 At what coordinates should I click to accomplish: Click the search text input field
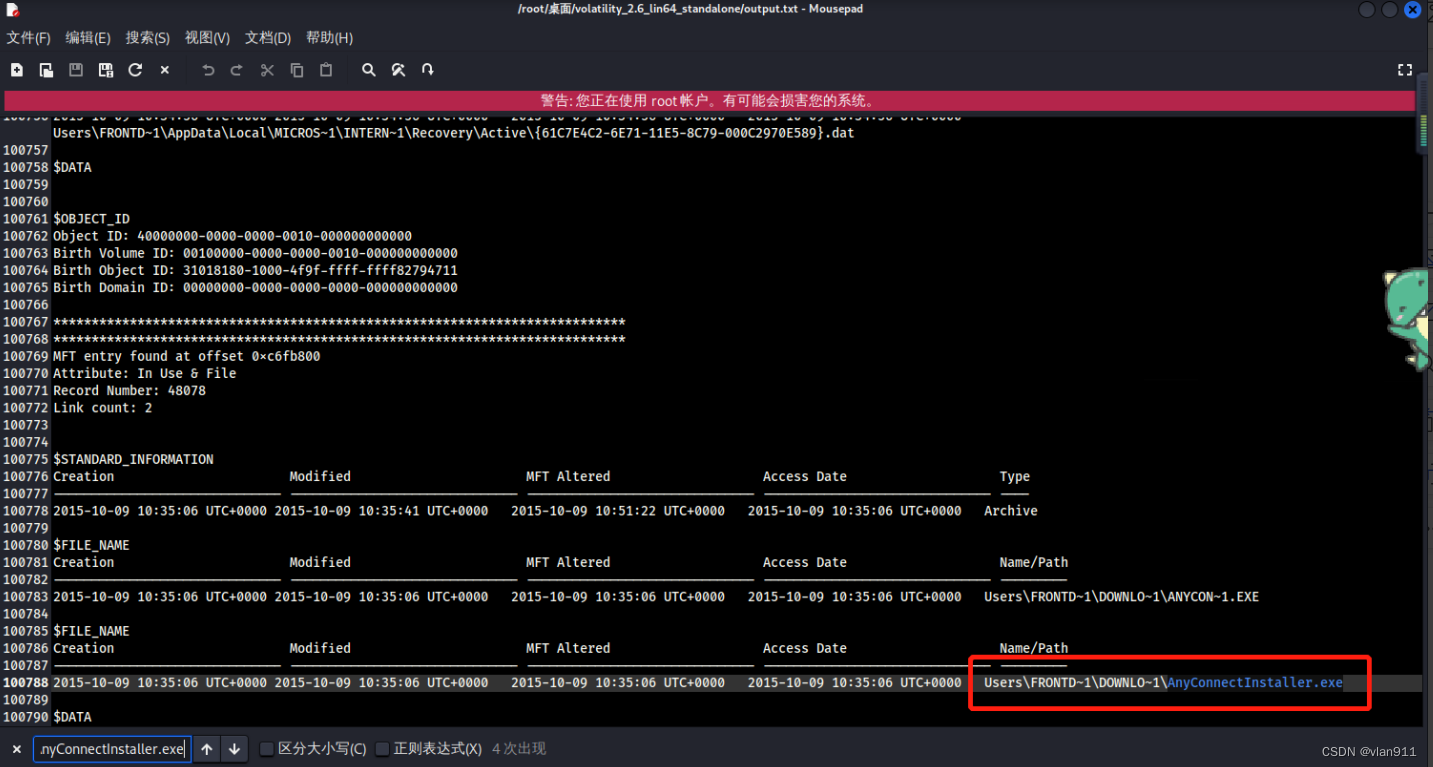point(111,749)
